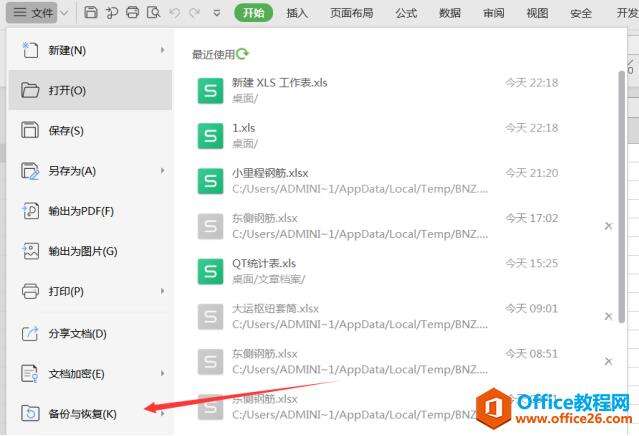Open recent file 小里程钢筋.xlsx
This screenshot has width=639, height=436.
pyautogui.click(x=403, y=181)
